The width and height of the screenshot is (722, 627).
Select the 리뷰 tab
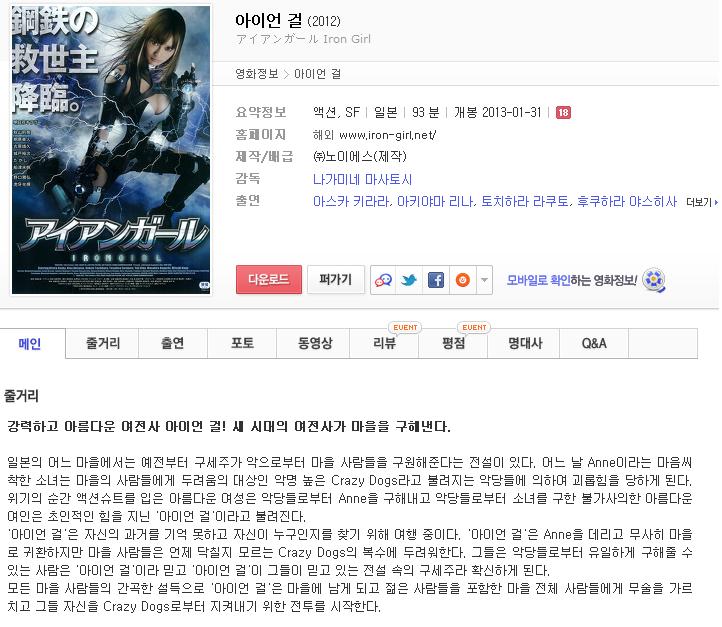(384, 343)
